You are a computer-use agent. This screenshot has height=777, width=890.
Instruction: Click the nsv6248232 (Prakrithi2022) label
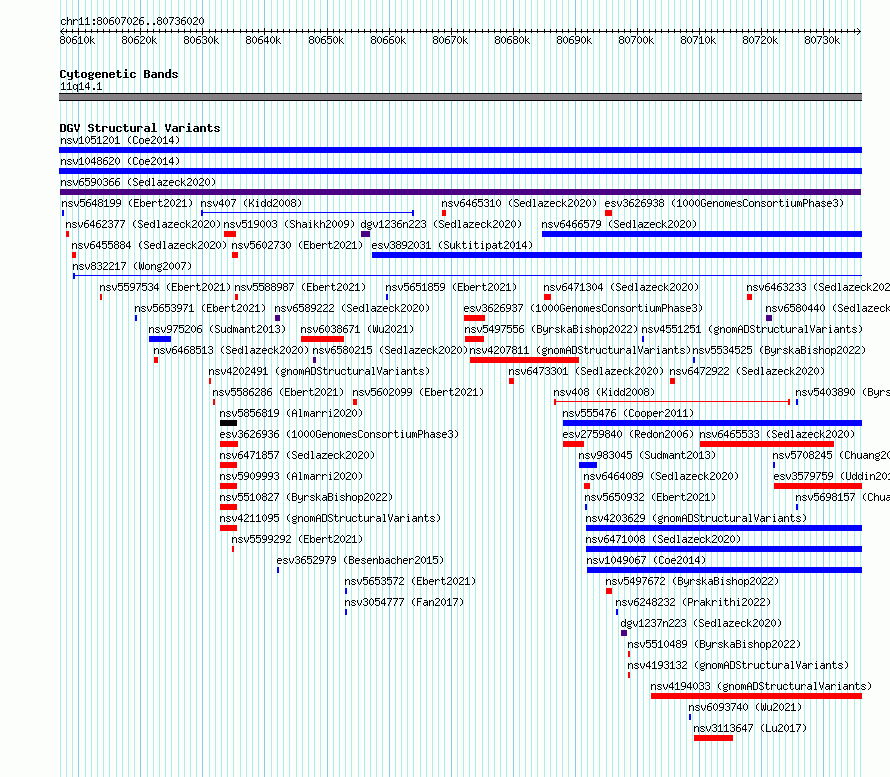(693, 602)
